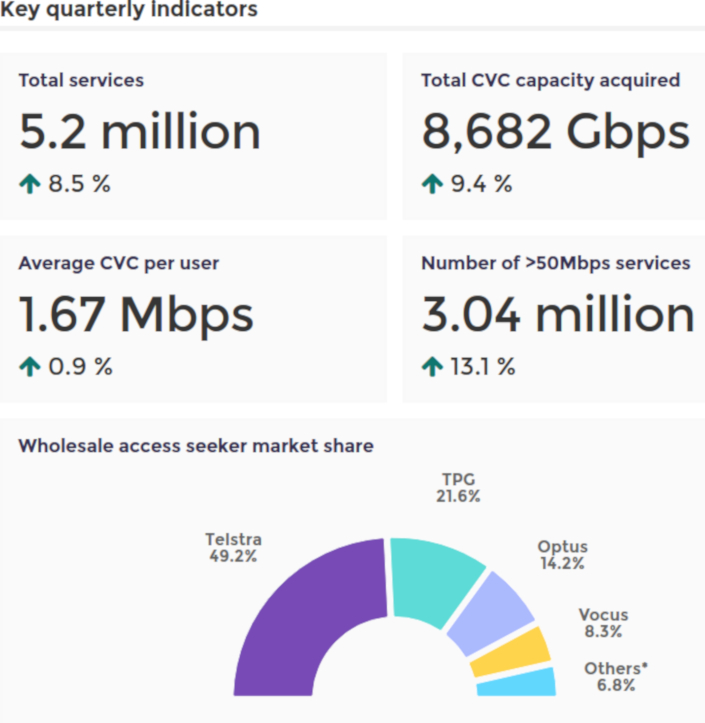Select the 3.04 million services figure
Viewport: 705px width, 723px height.
pyautogui.click(x=558, y=314)
